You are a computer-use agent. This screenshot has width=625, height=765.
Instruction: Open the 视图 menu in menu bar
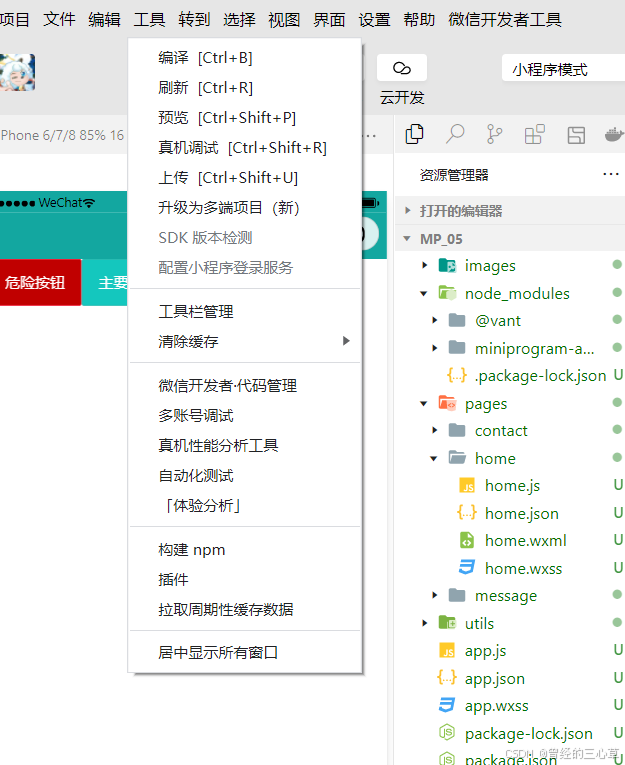point(284,20)
